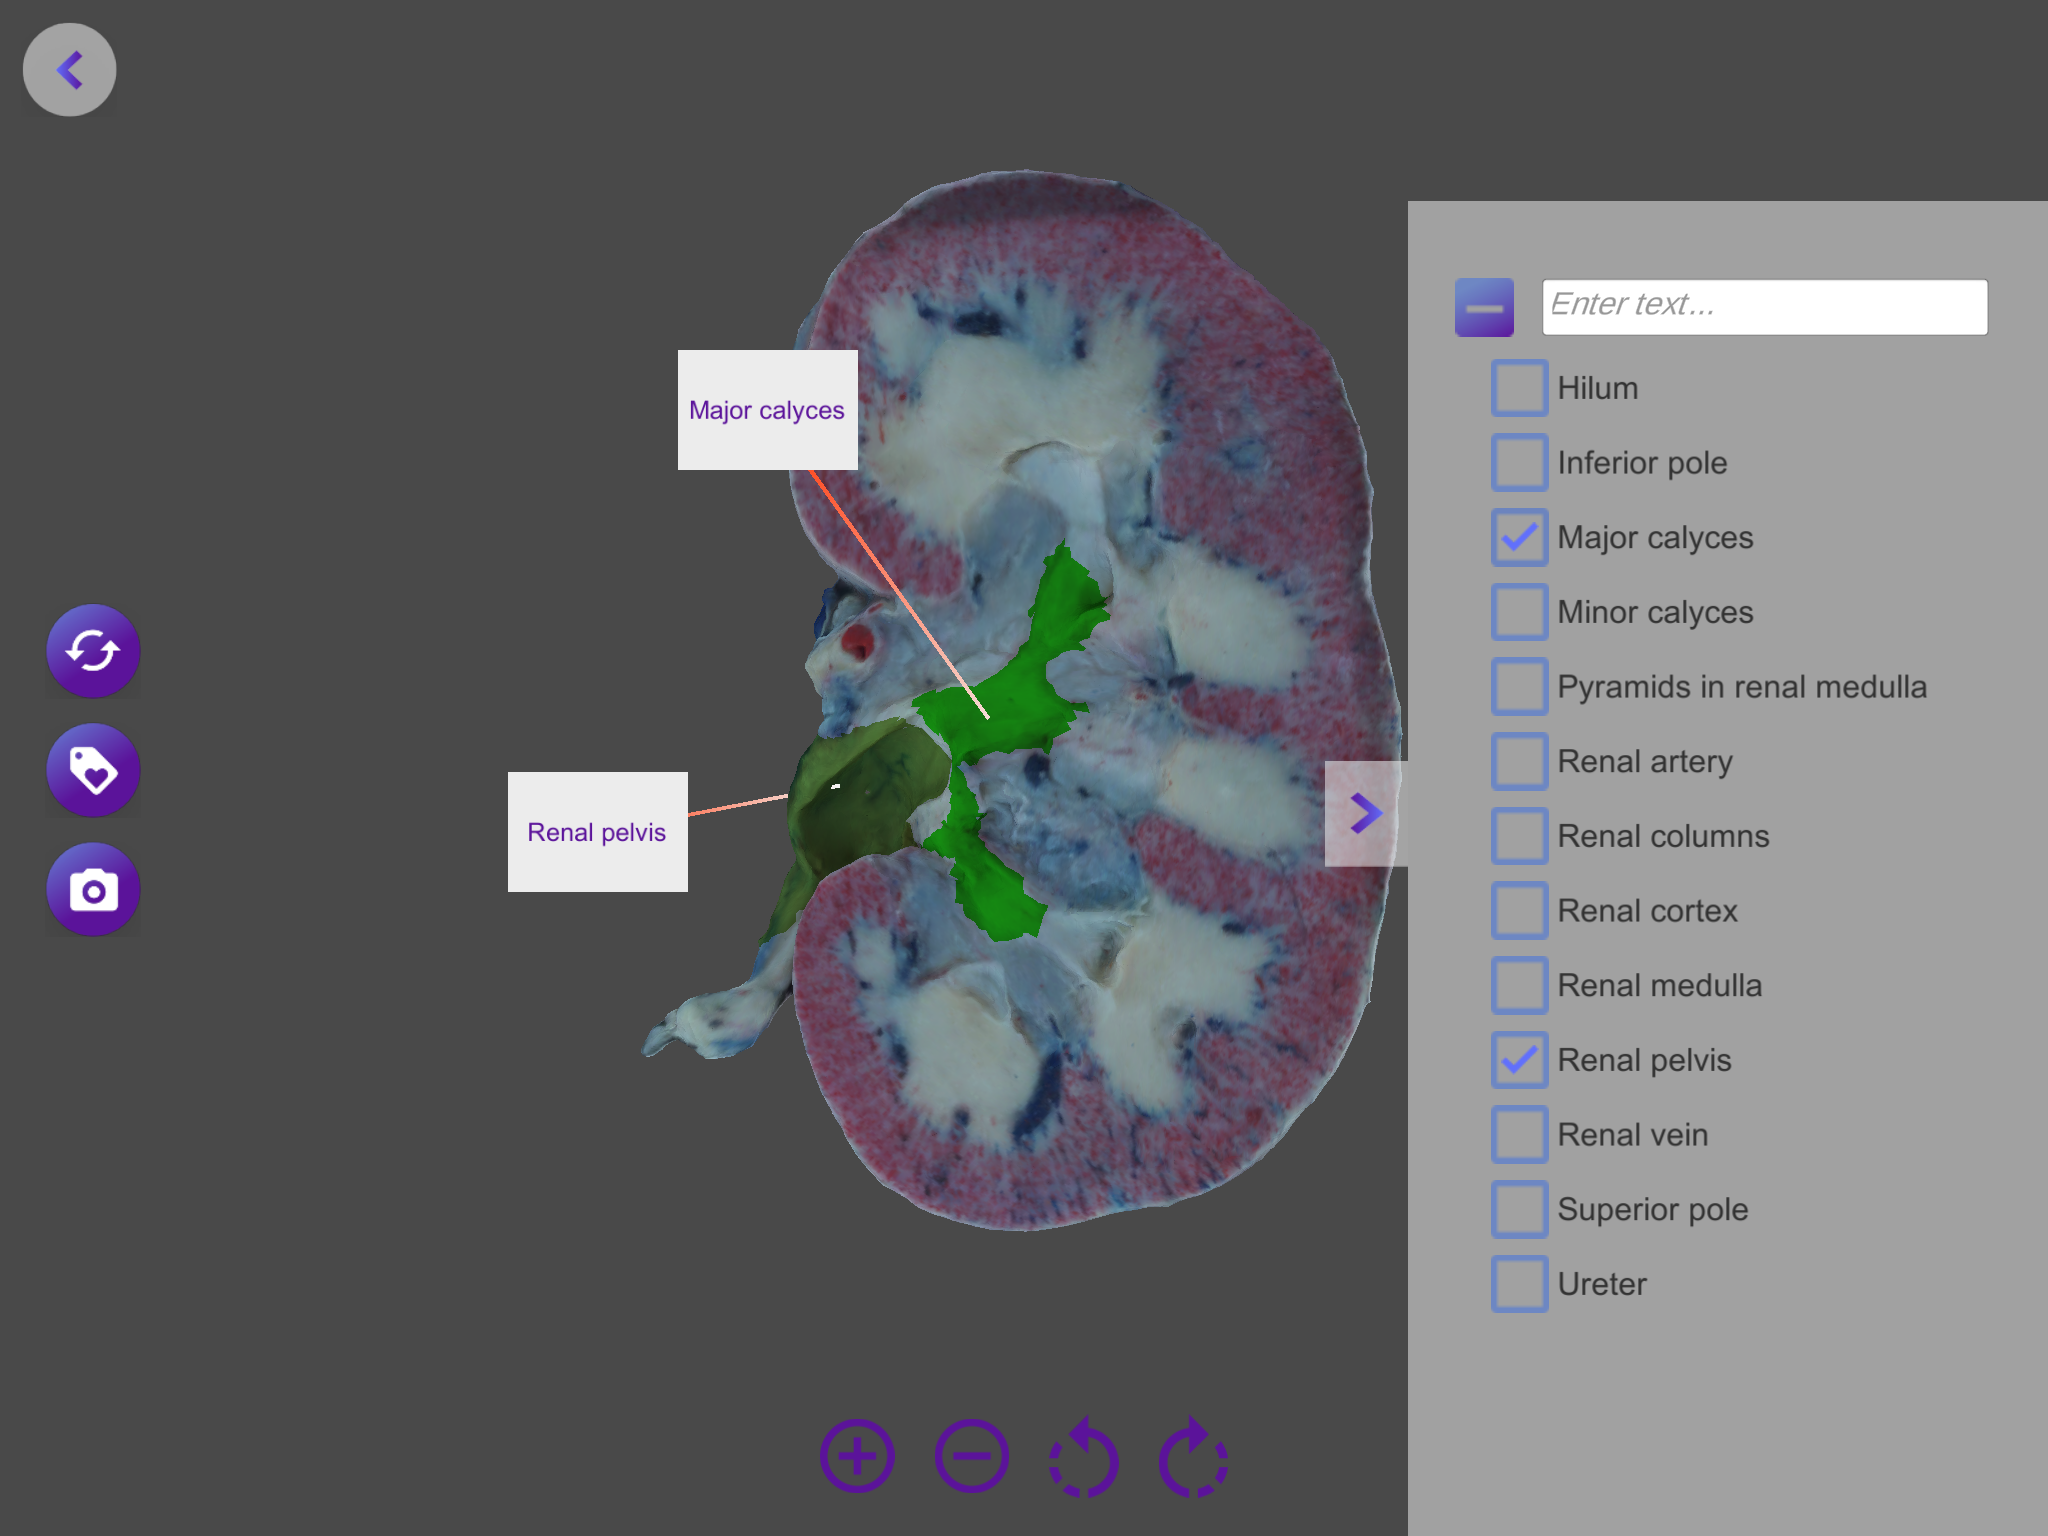Take a snapshot with camera icon
This screenshot has width=2048, height=1536.
tap(93, 889)
